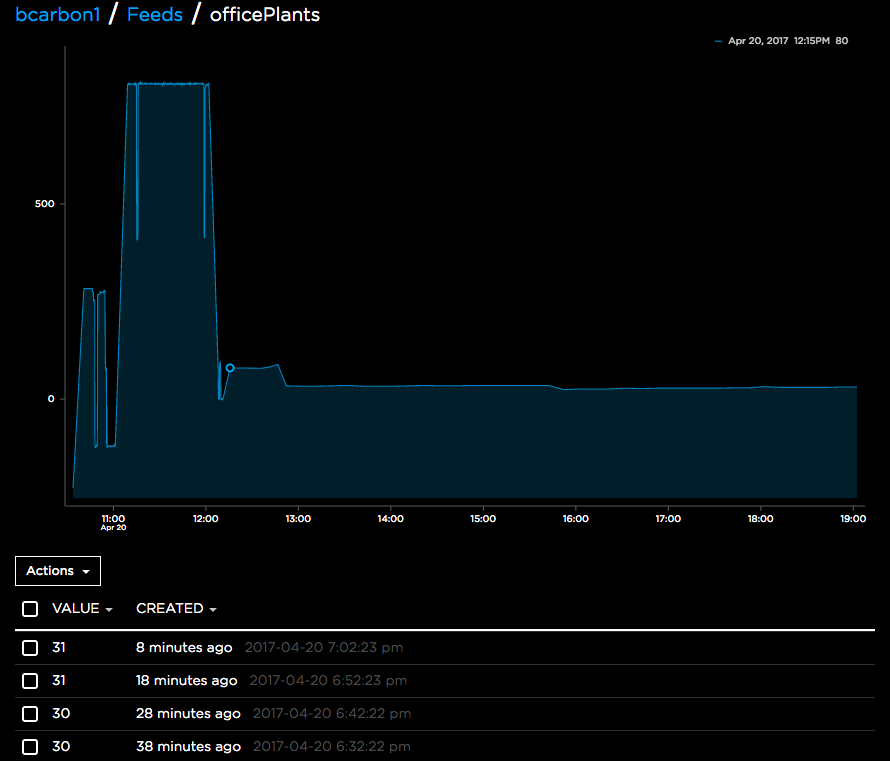Screen dimensions: 890x761
Task: Click the highlighted data point circle on chart
Action: tap(230, 368)
